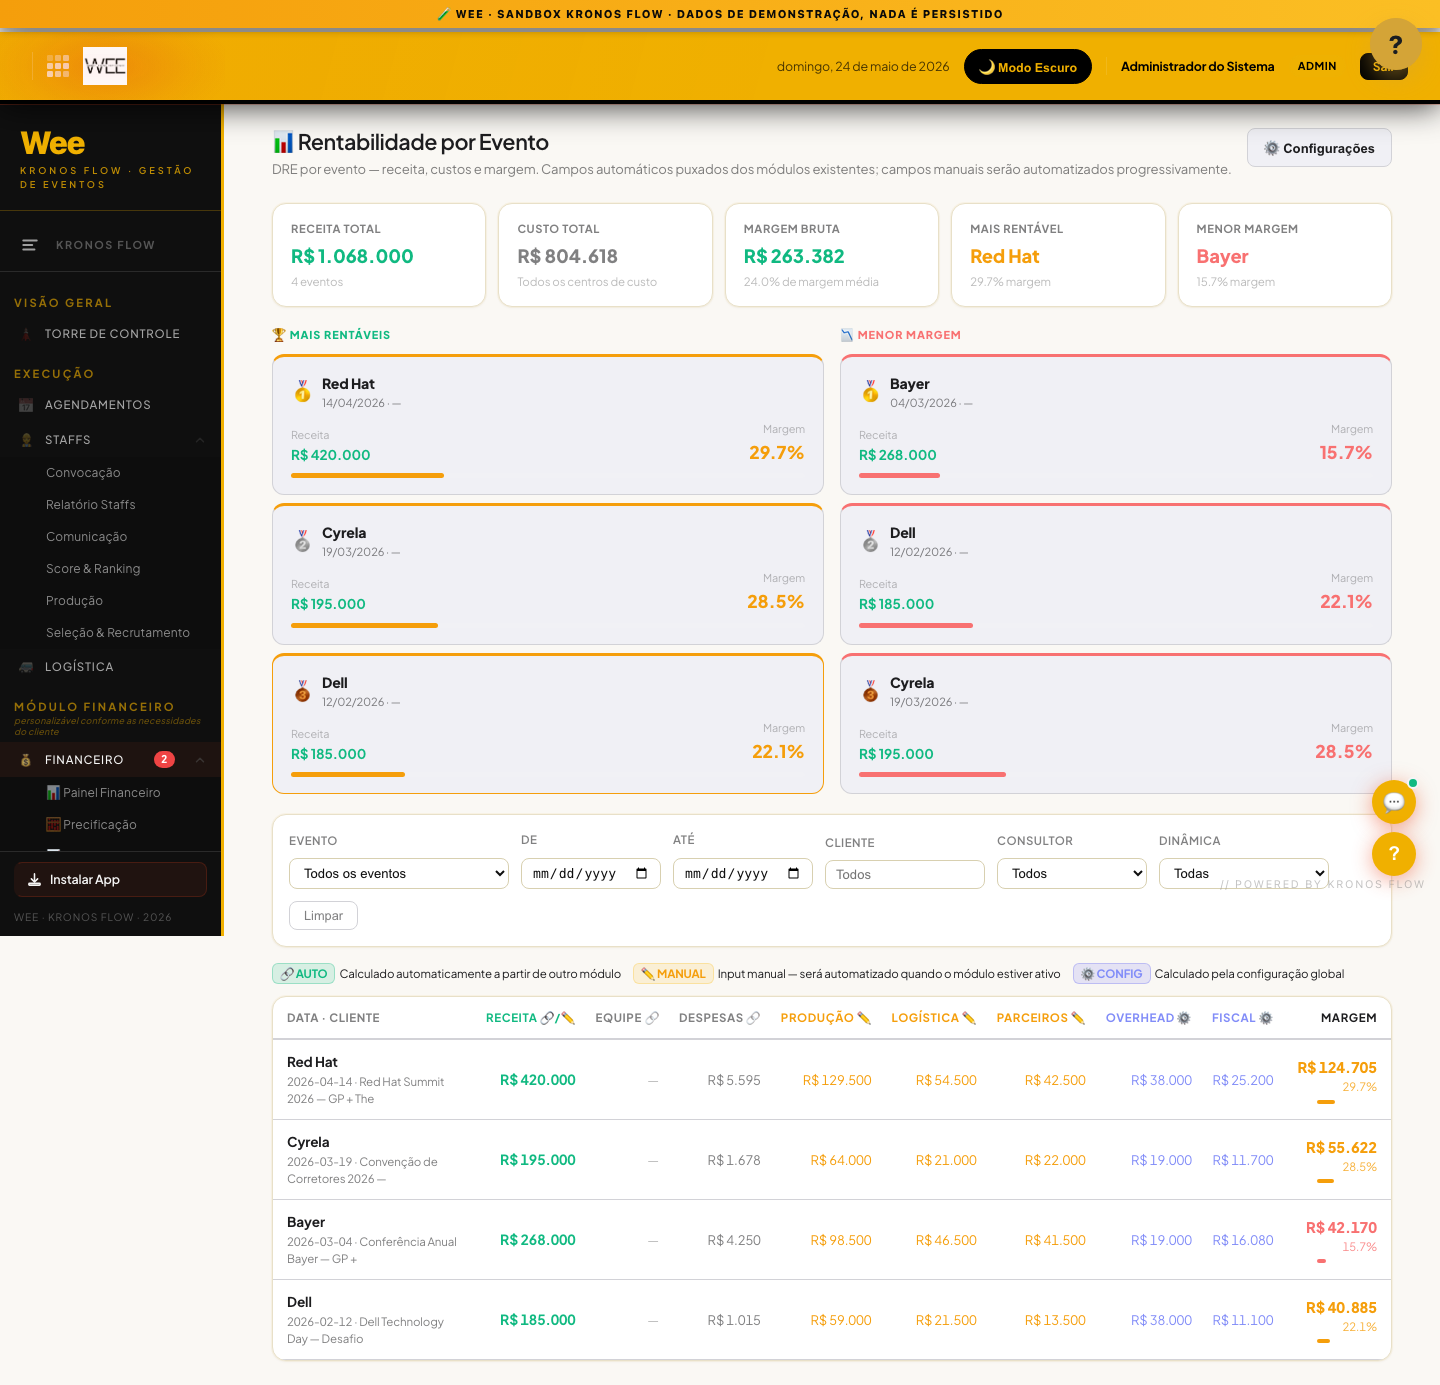Screen dimensions: 1440x1385
Task: Click the link icon beside the EQUIPE header
Action: [x=652, y=1018]
